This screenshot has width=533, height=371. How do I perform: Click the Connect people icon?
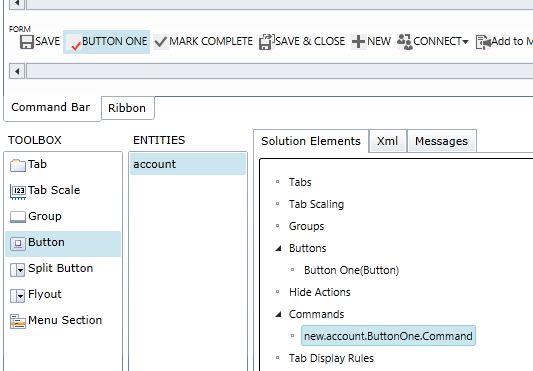[x=405, y=42]
